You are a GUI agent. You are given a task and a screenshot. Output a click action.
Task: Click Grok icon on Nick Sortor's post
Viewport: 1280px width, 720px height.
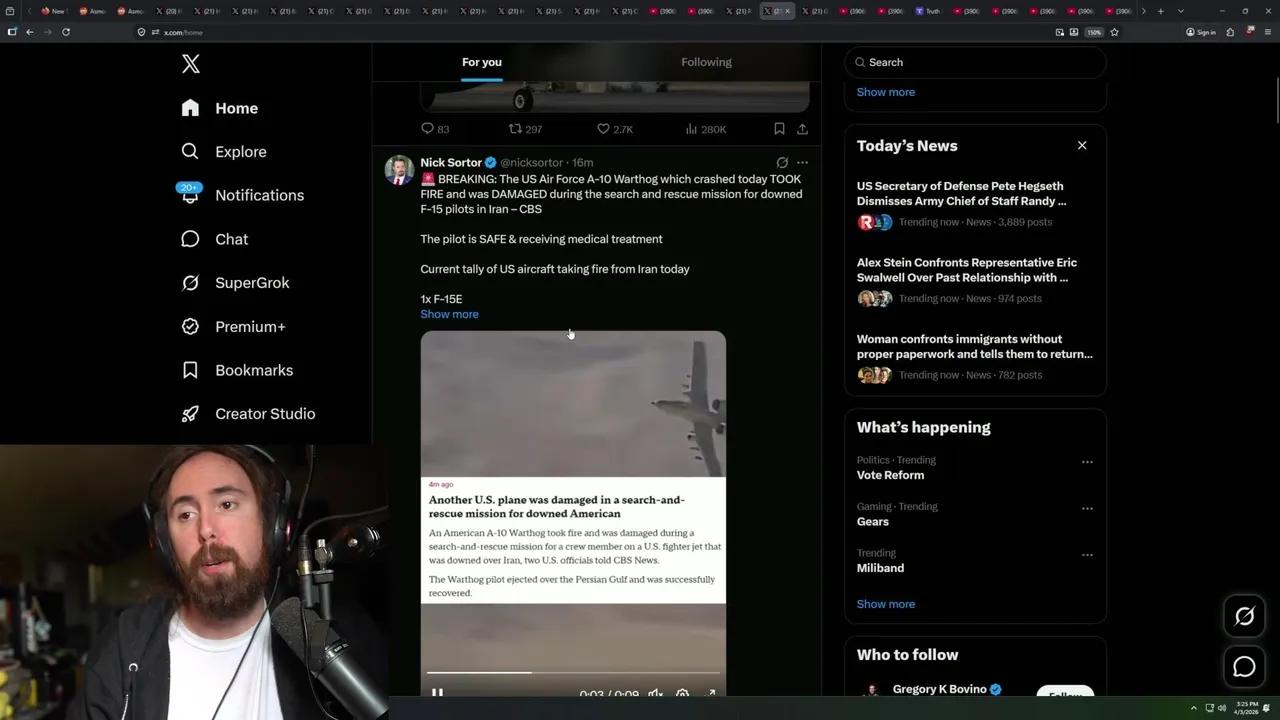(x=782, y=162)
